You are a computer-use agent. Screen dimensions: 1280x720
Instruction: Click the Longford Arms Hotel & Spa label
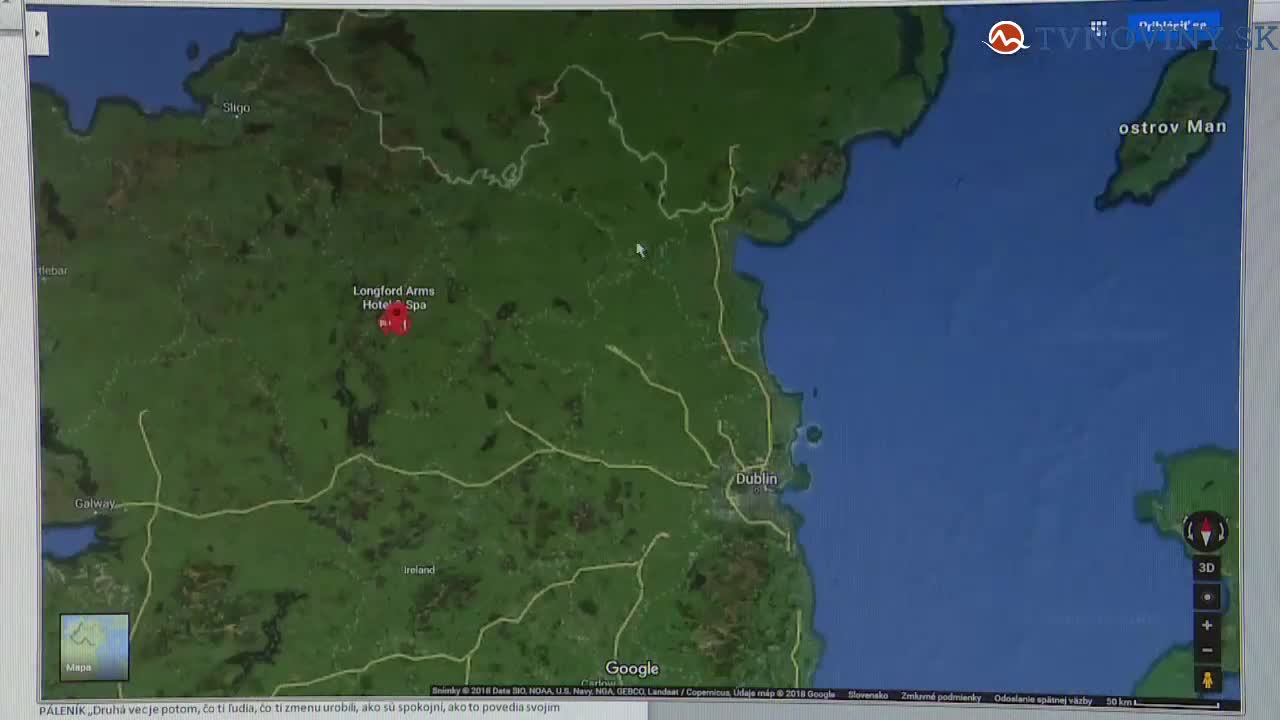[x=394, y=297]
